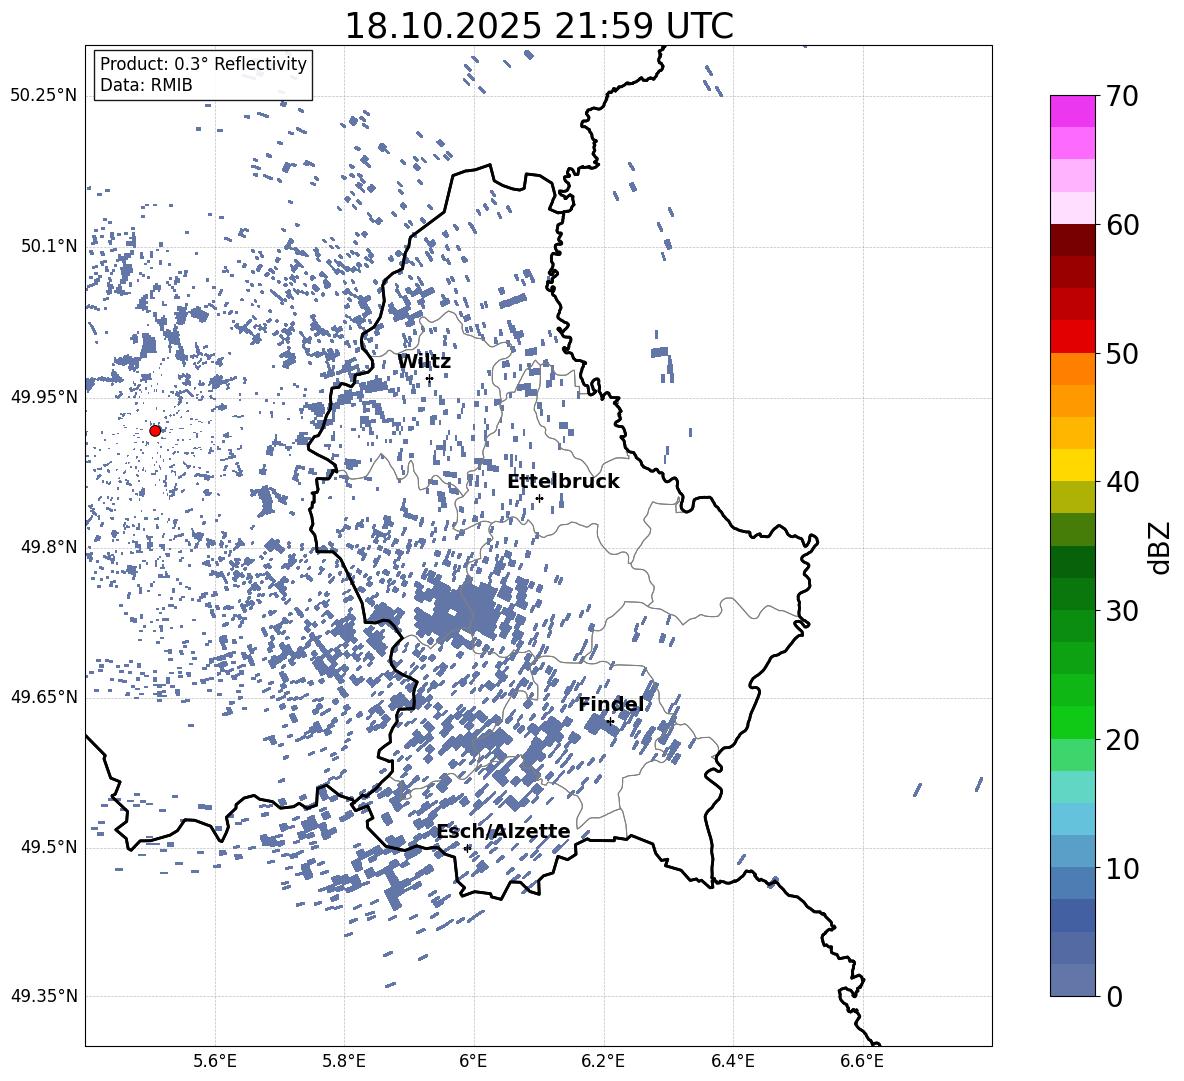Click the Wiltz station cross marker

[430, 379]
